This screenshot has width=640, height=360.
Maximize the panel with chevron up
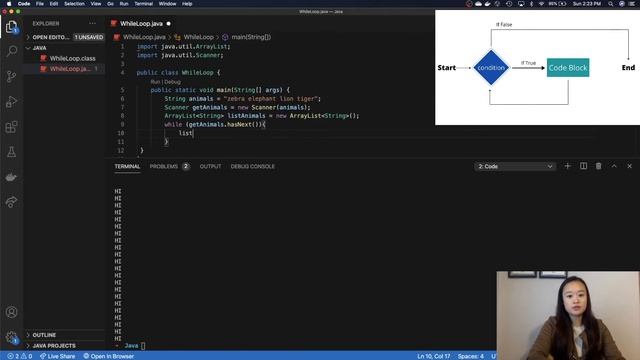click(614, 166)
